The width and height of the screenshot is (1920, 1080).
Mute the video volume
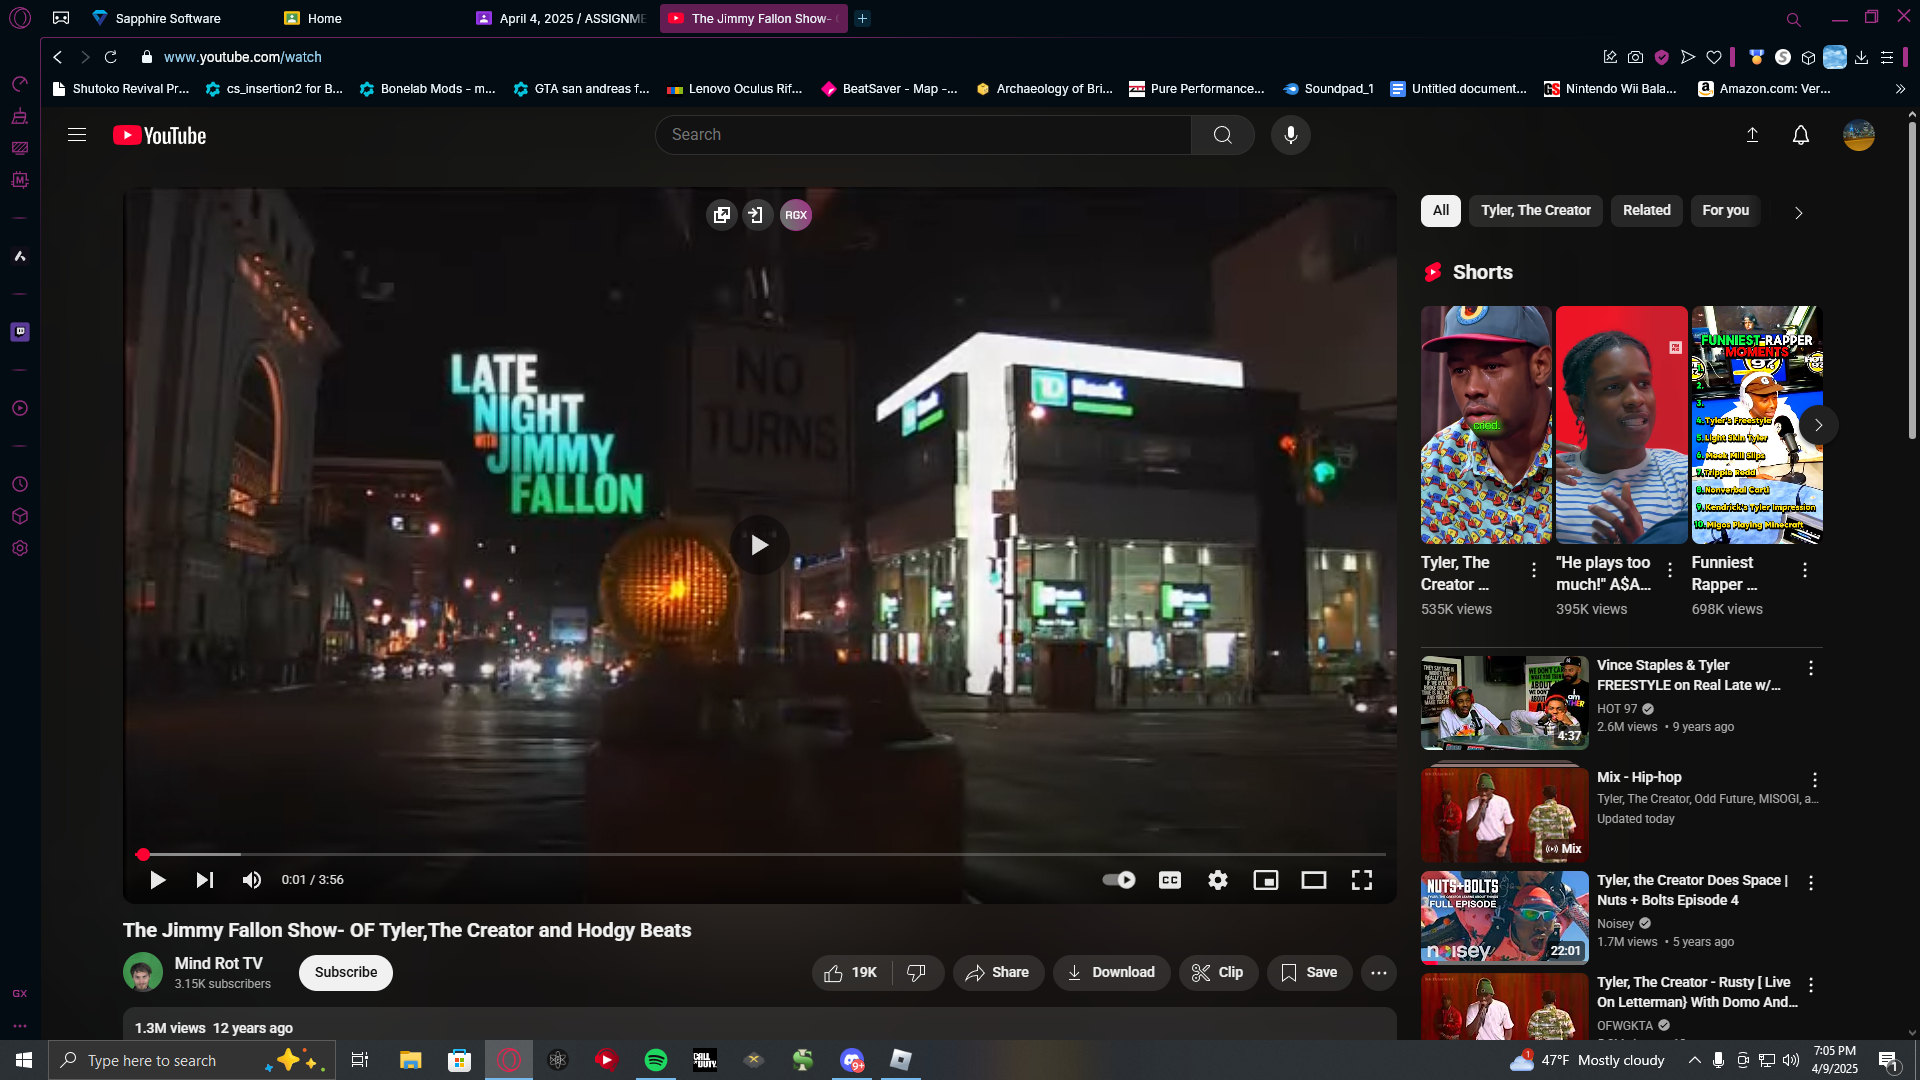251,880
